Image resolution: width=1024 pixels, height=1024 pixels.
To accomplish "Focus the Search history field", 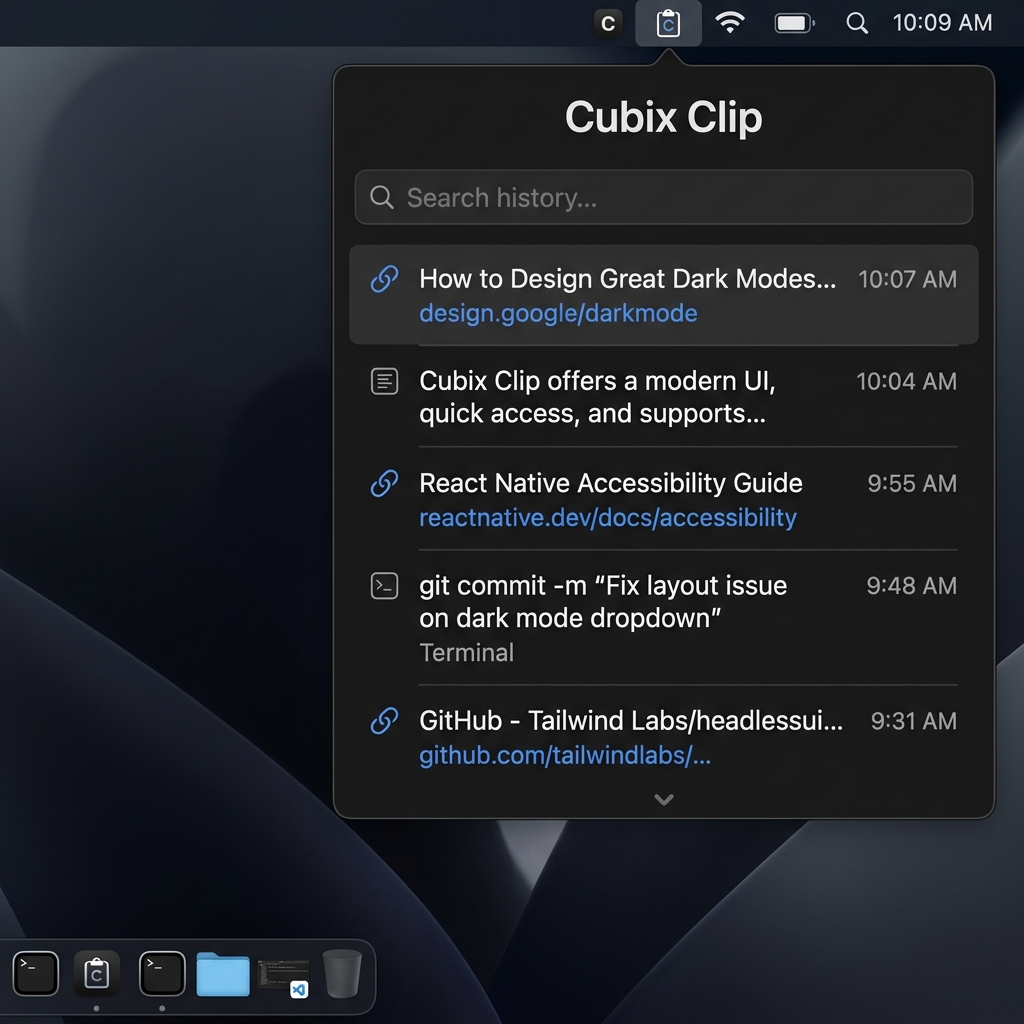I will coord(664,197).
